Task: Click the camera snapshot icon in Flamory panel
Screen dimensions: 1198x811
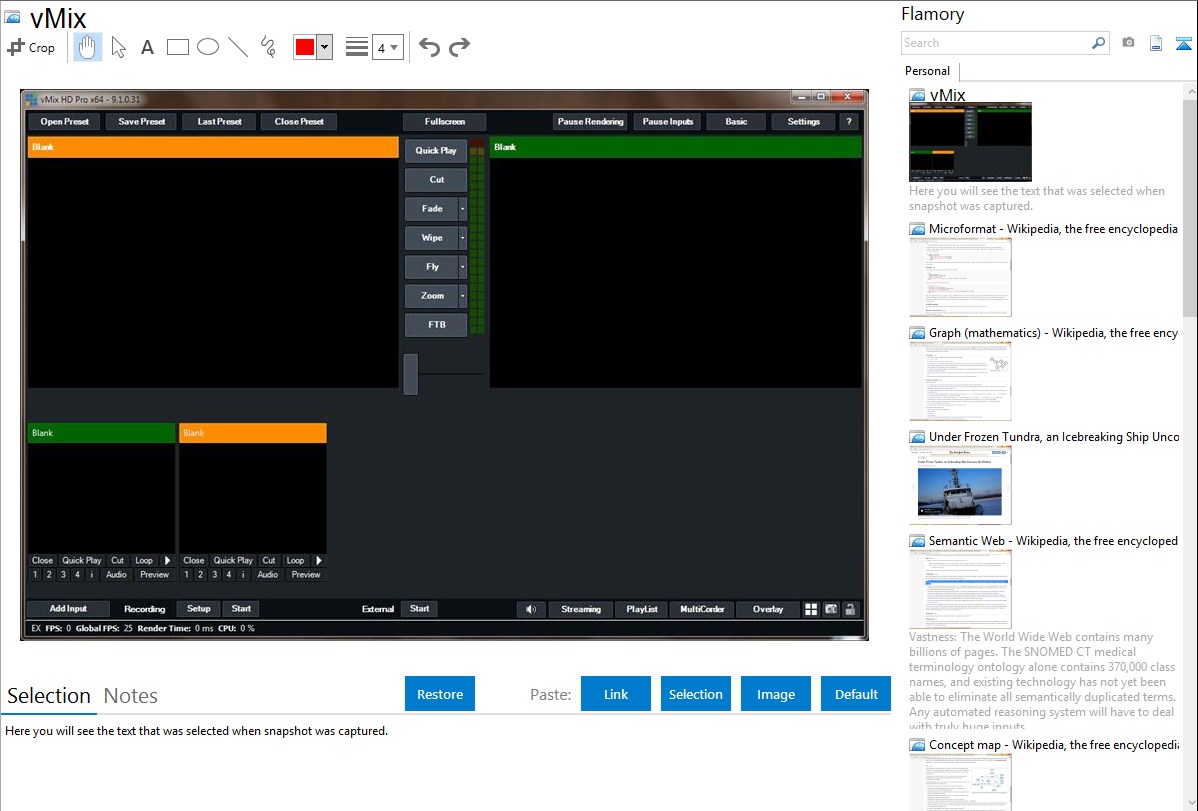Action: point(1128,43)
